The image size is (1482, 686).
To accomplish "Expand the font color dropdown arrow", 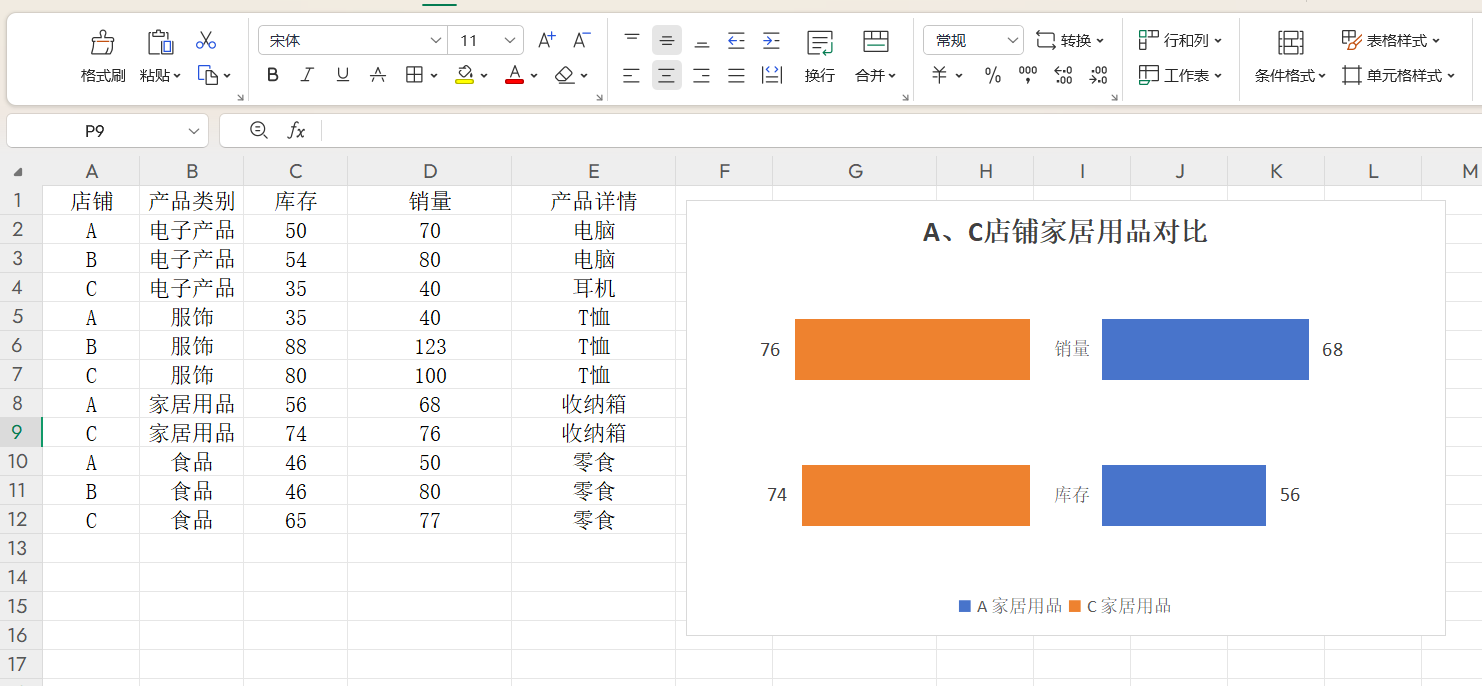I will tap(534, 75).
